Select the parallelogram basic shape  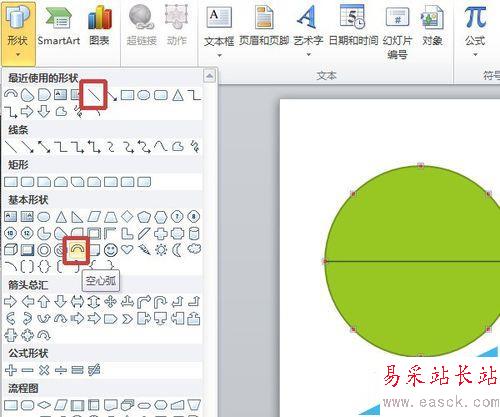click(x=94, y=217)
